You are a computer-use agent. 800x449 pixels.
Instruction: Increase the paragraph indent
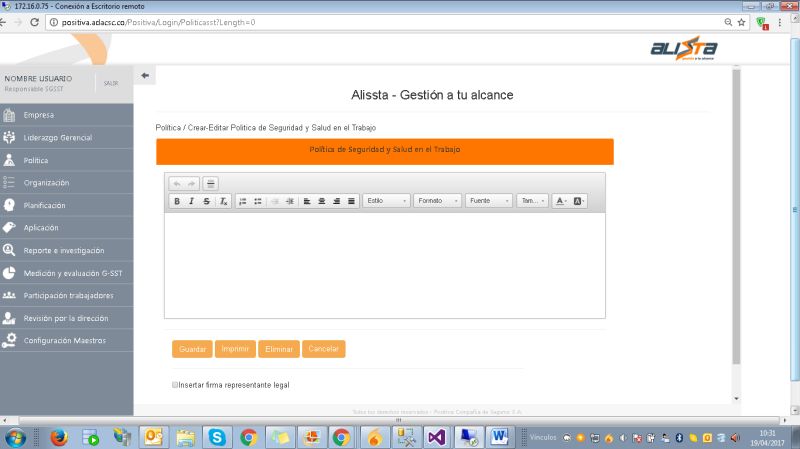[x=290, y=201]
